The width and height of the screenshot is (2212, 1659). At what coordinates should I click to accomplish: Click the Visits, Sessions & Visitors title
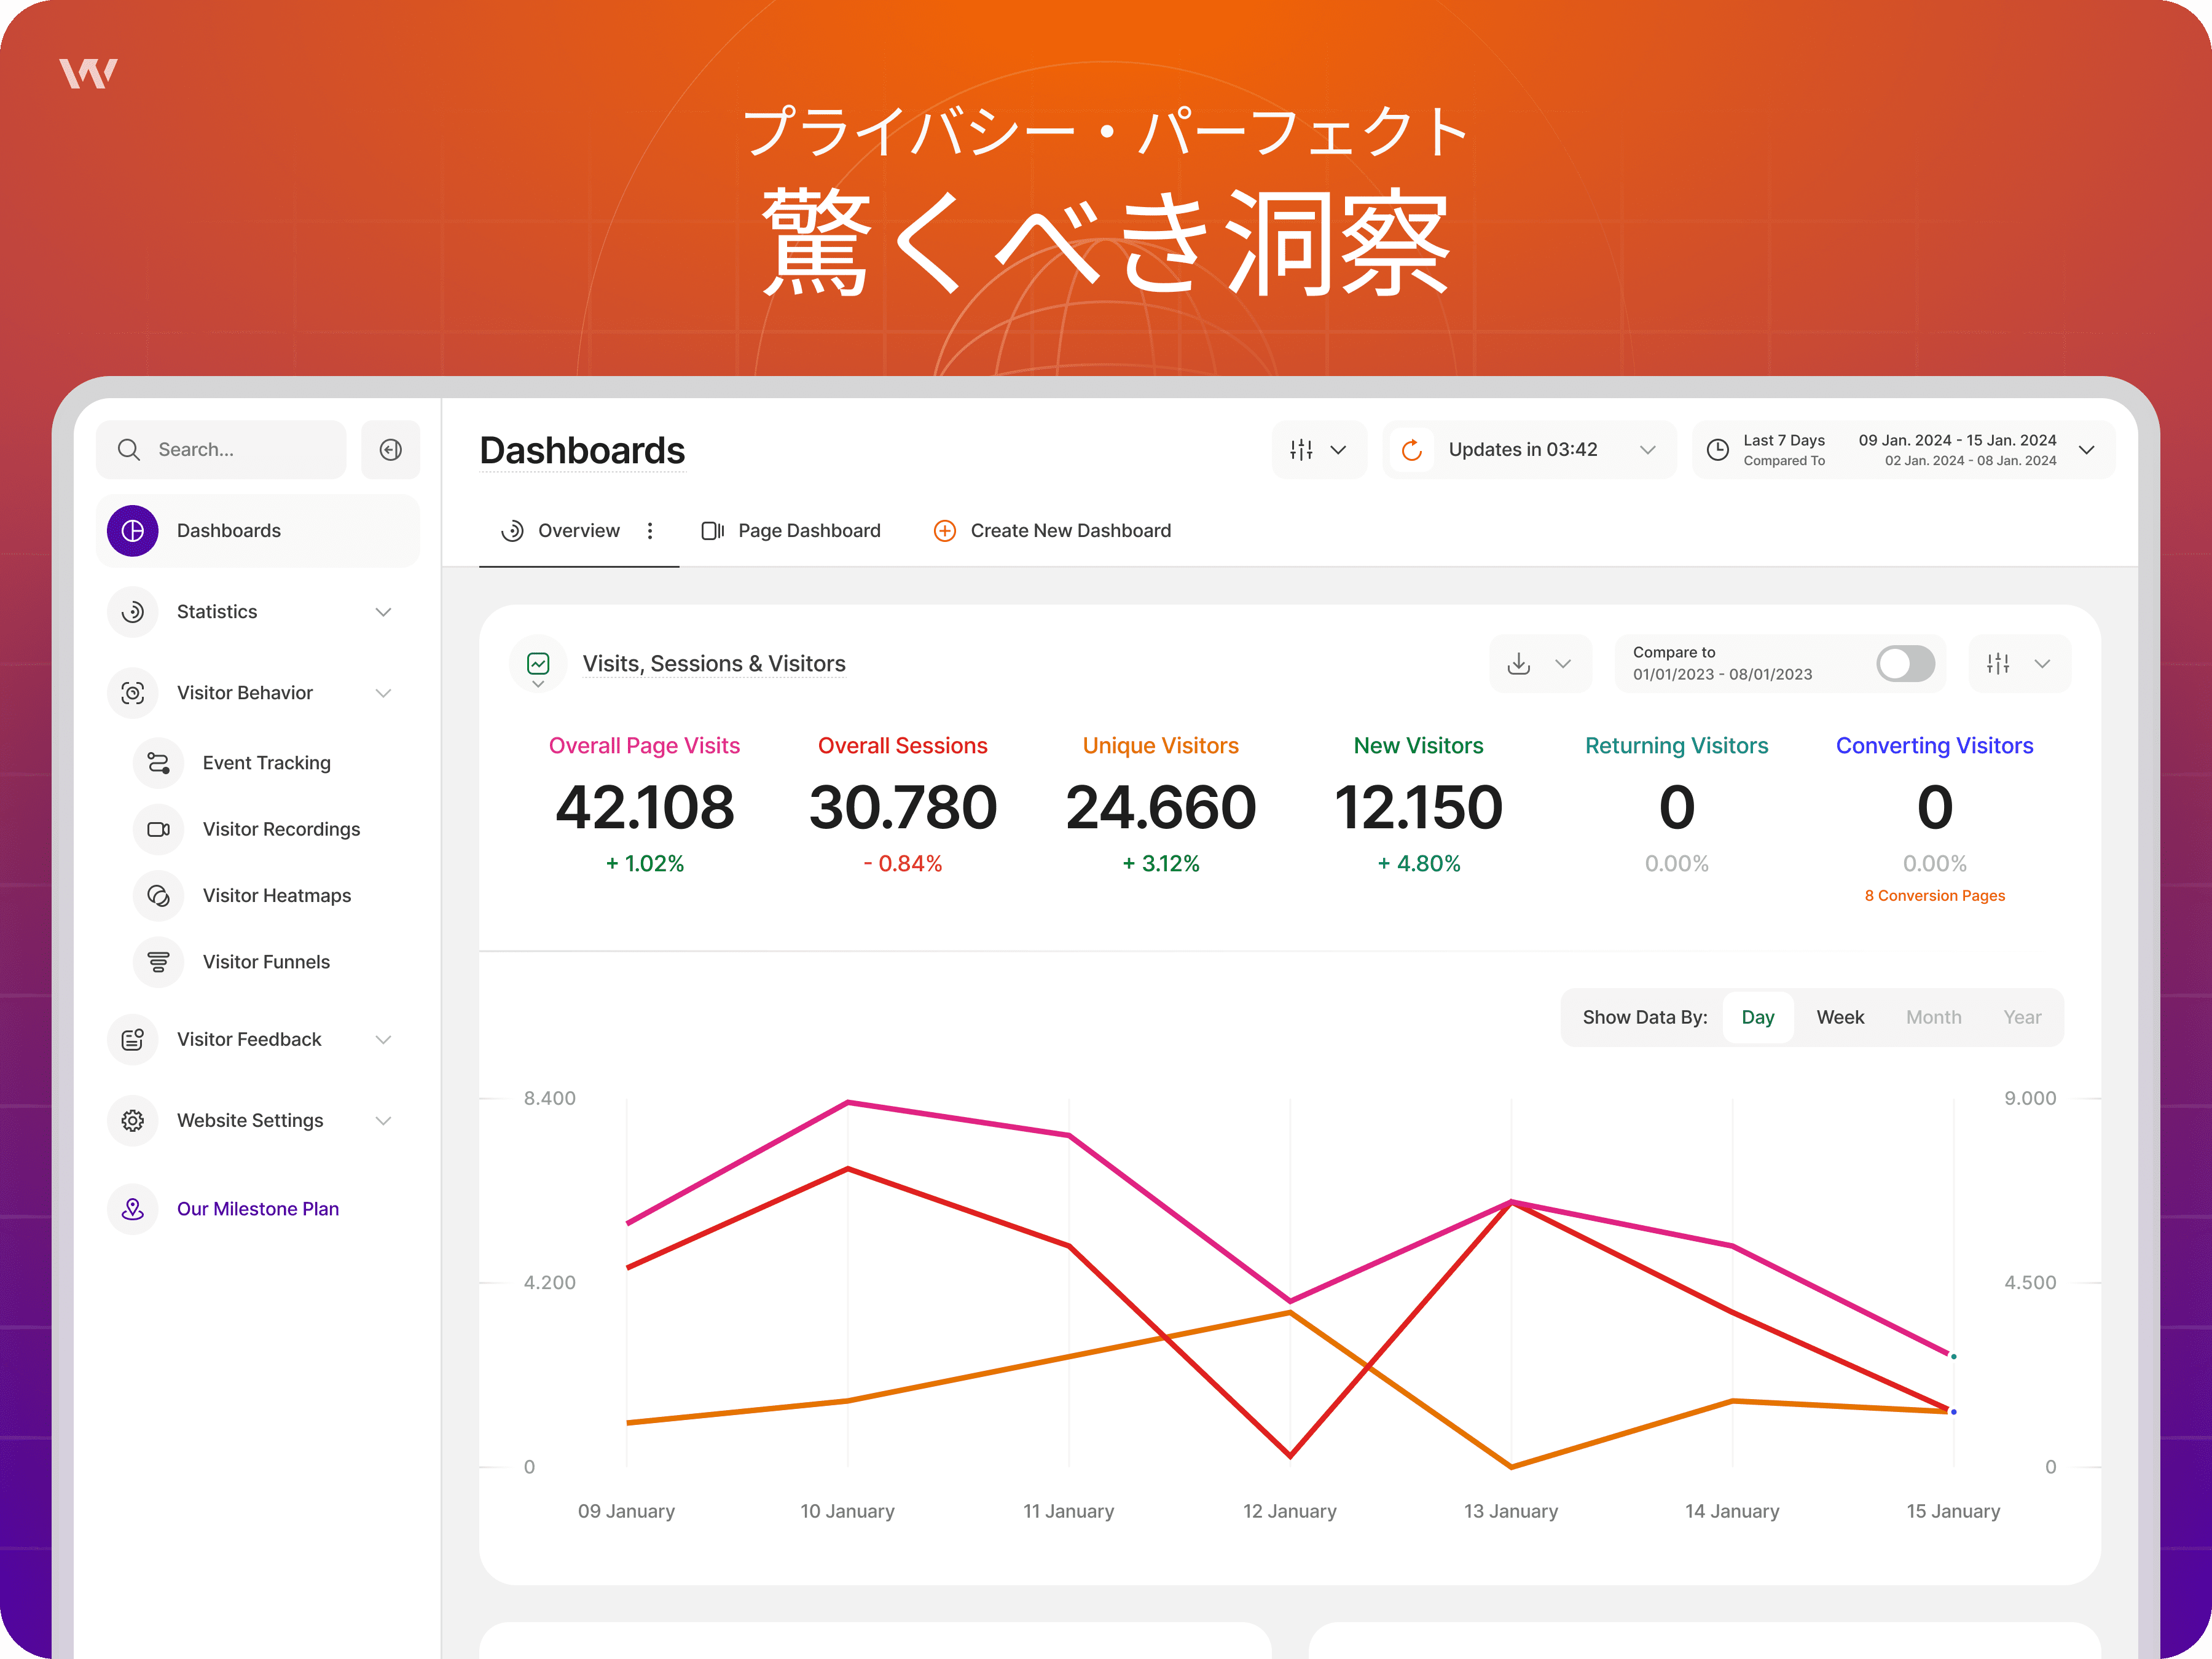[x=714, y=664]
